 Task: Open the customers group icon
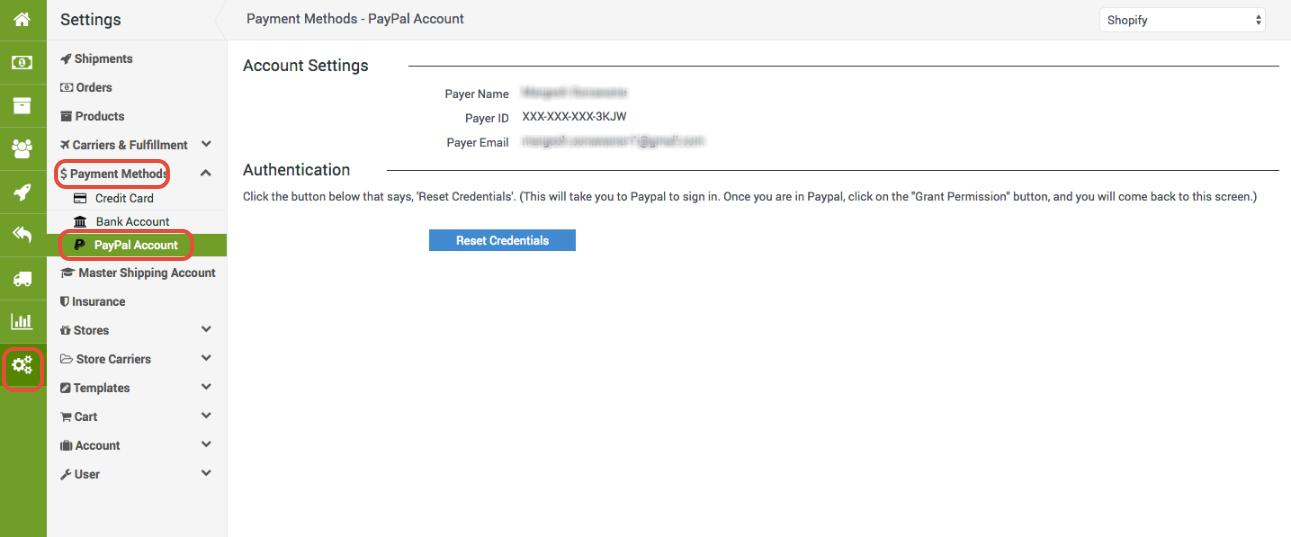click(x=22, y=149)
